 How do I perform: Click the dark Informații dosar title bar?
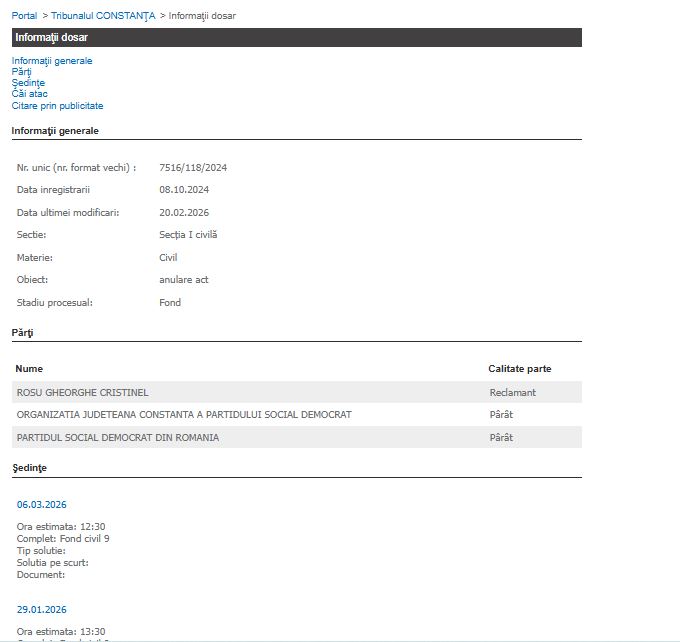296,38
